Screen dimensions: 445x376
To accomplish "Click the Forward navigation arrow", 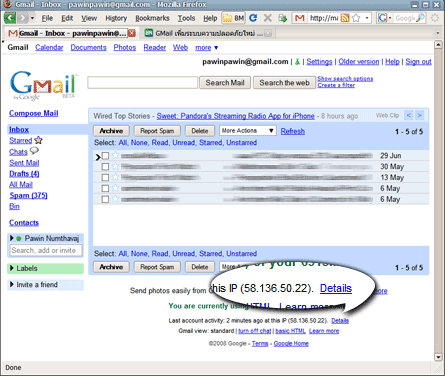I will 23,18.
